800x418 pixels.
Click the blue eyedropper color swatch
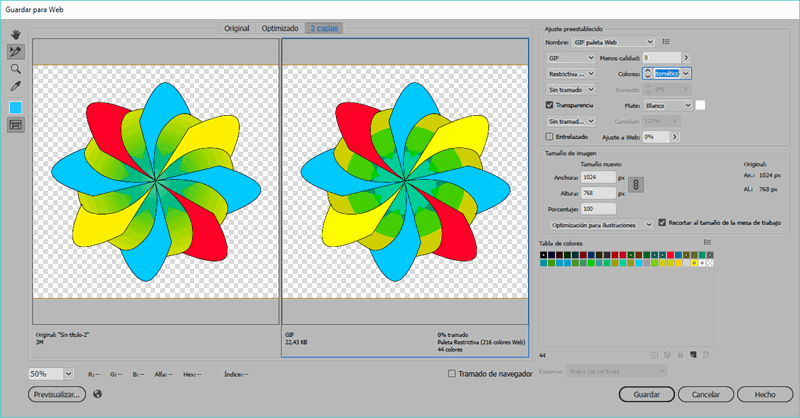tap(16, 107)
